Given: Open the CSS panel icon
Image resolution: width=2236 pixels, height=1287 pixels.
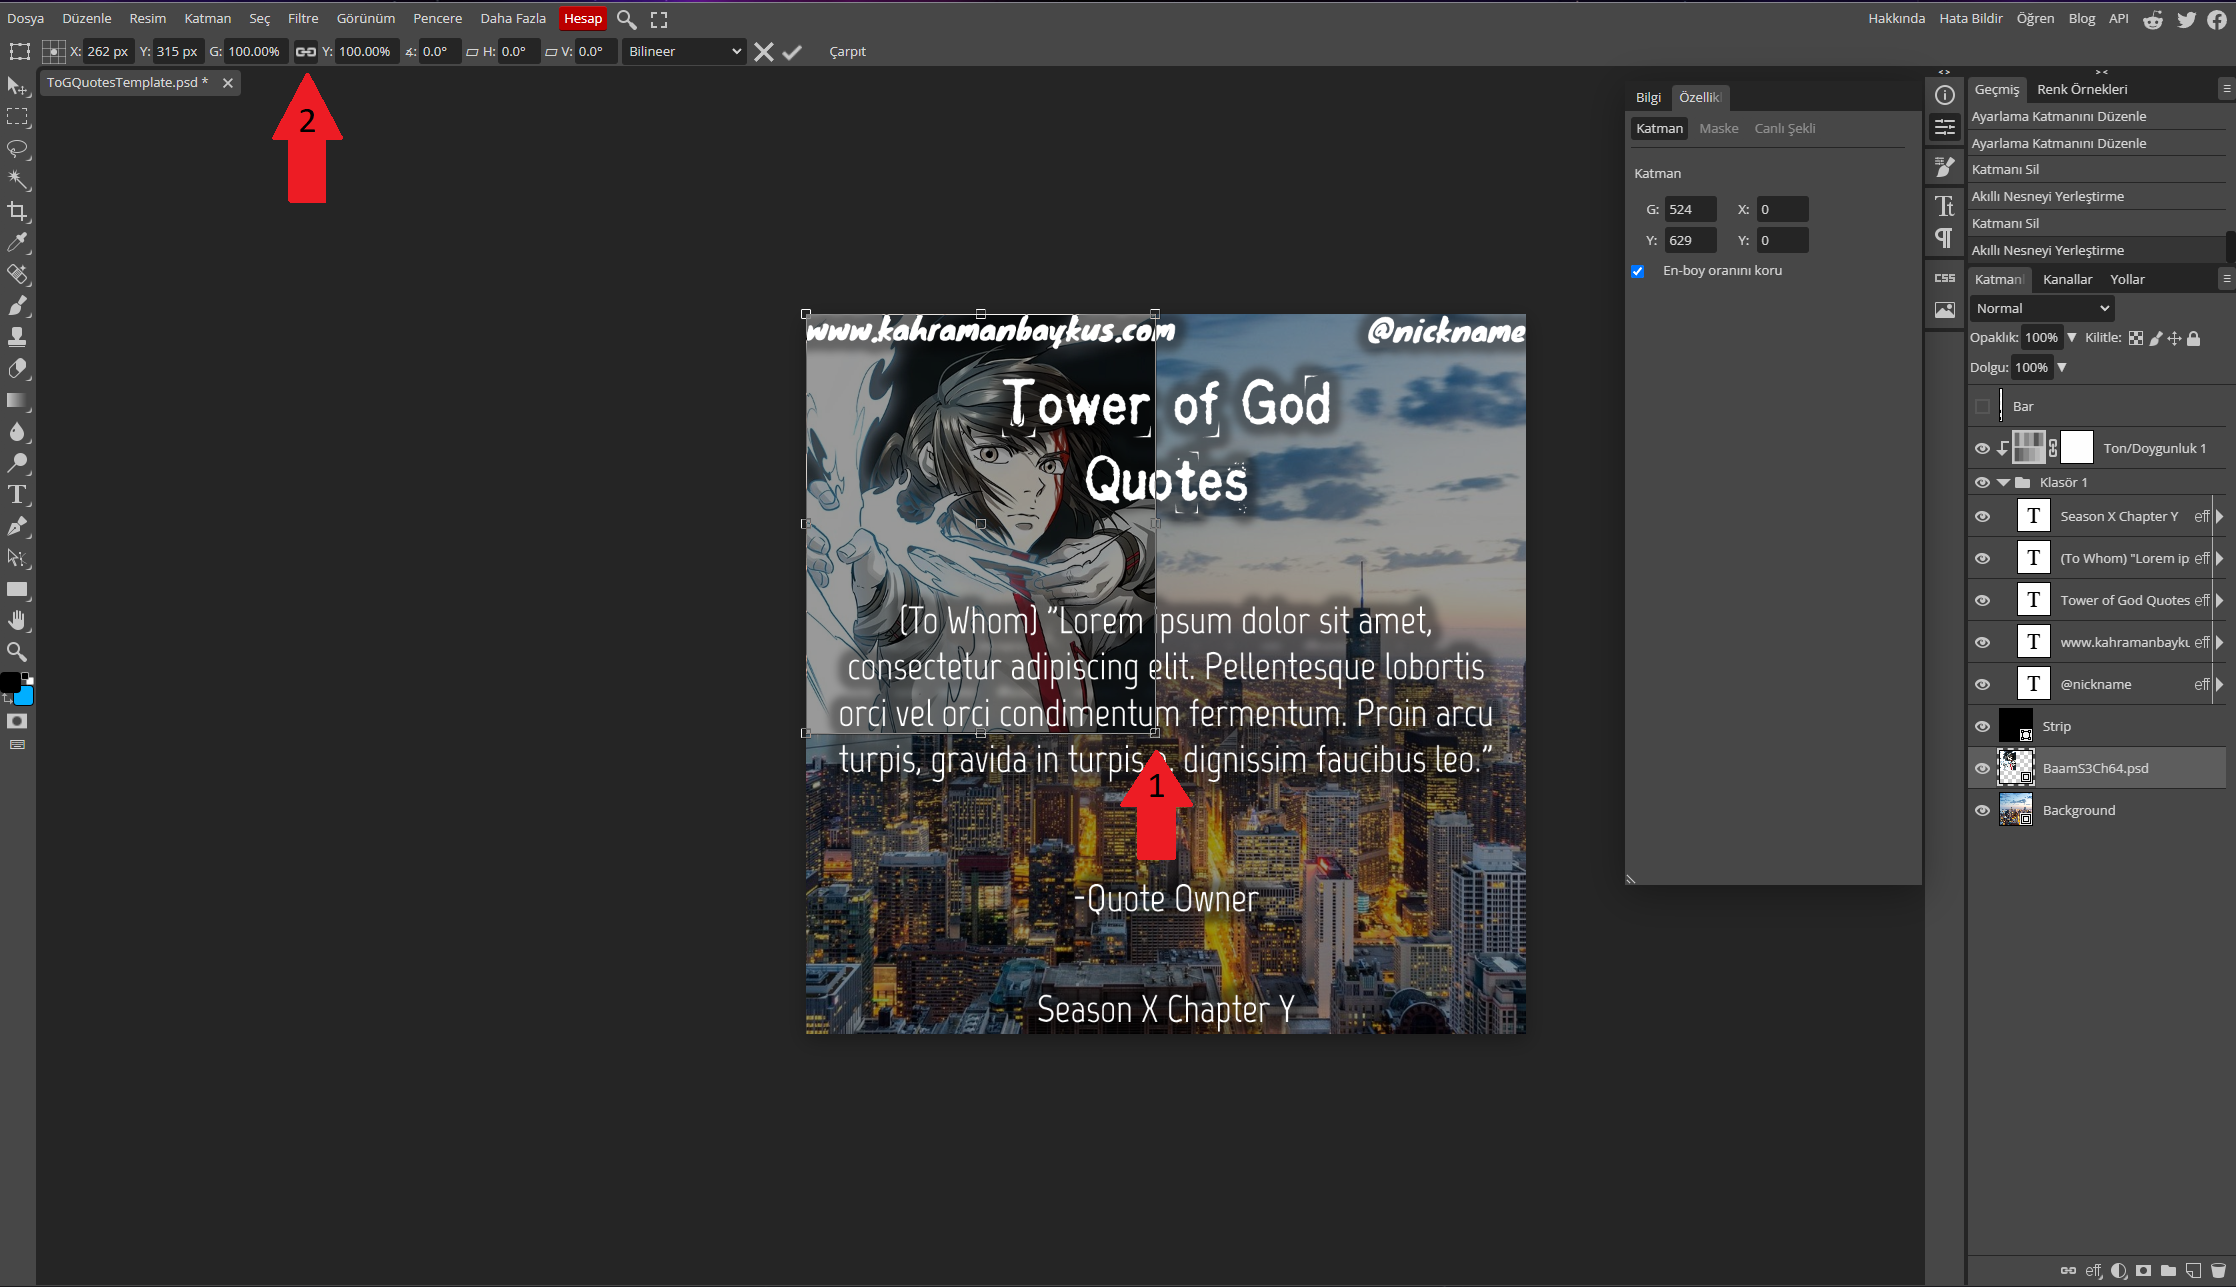Looking at the screenshot, I should coord(1945,278).
